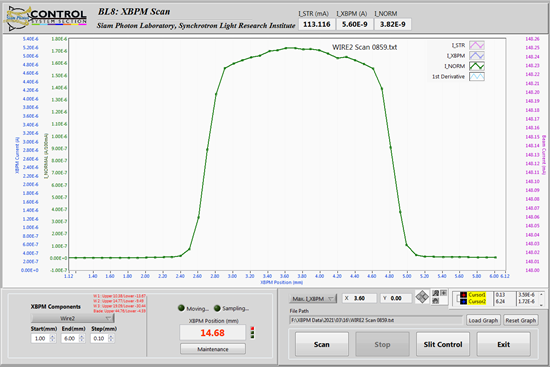550x367 pixels.
Task: Select the crosshair cursor tool in graph palette
Action: click(x=443, y=293)
